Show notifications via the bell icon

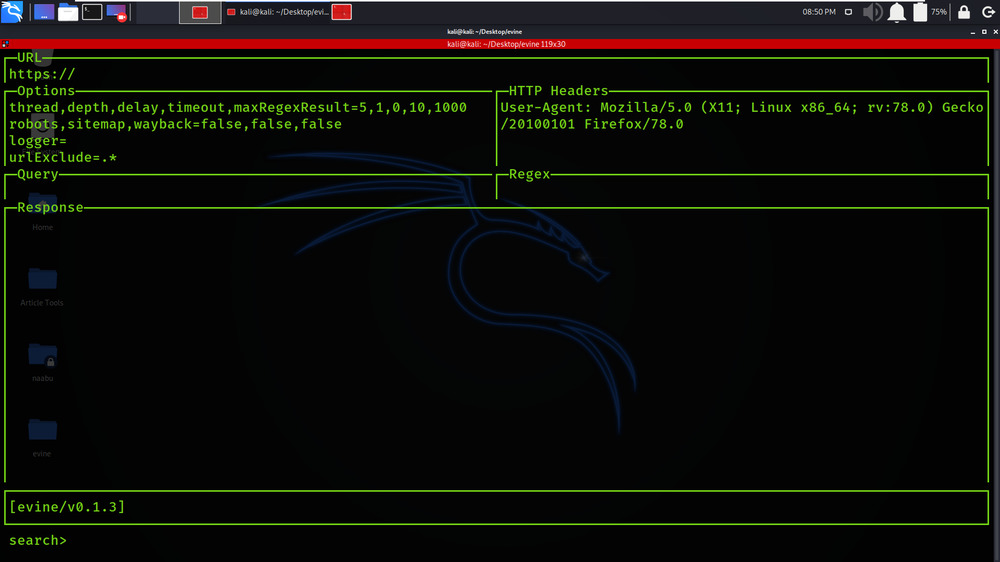897,11
